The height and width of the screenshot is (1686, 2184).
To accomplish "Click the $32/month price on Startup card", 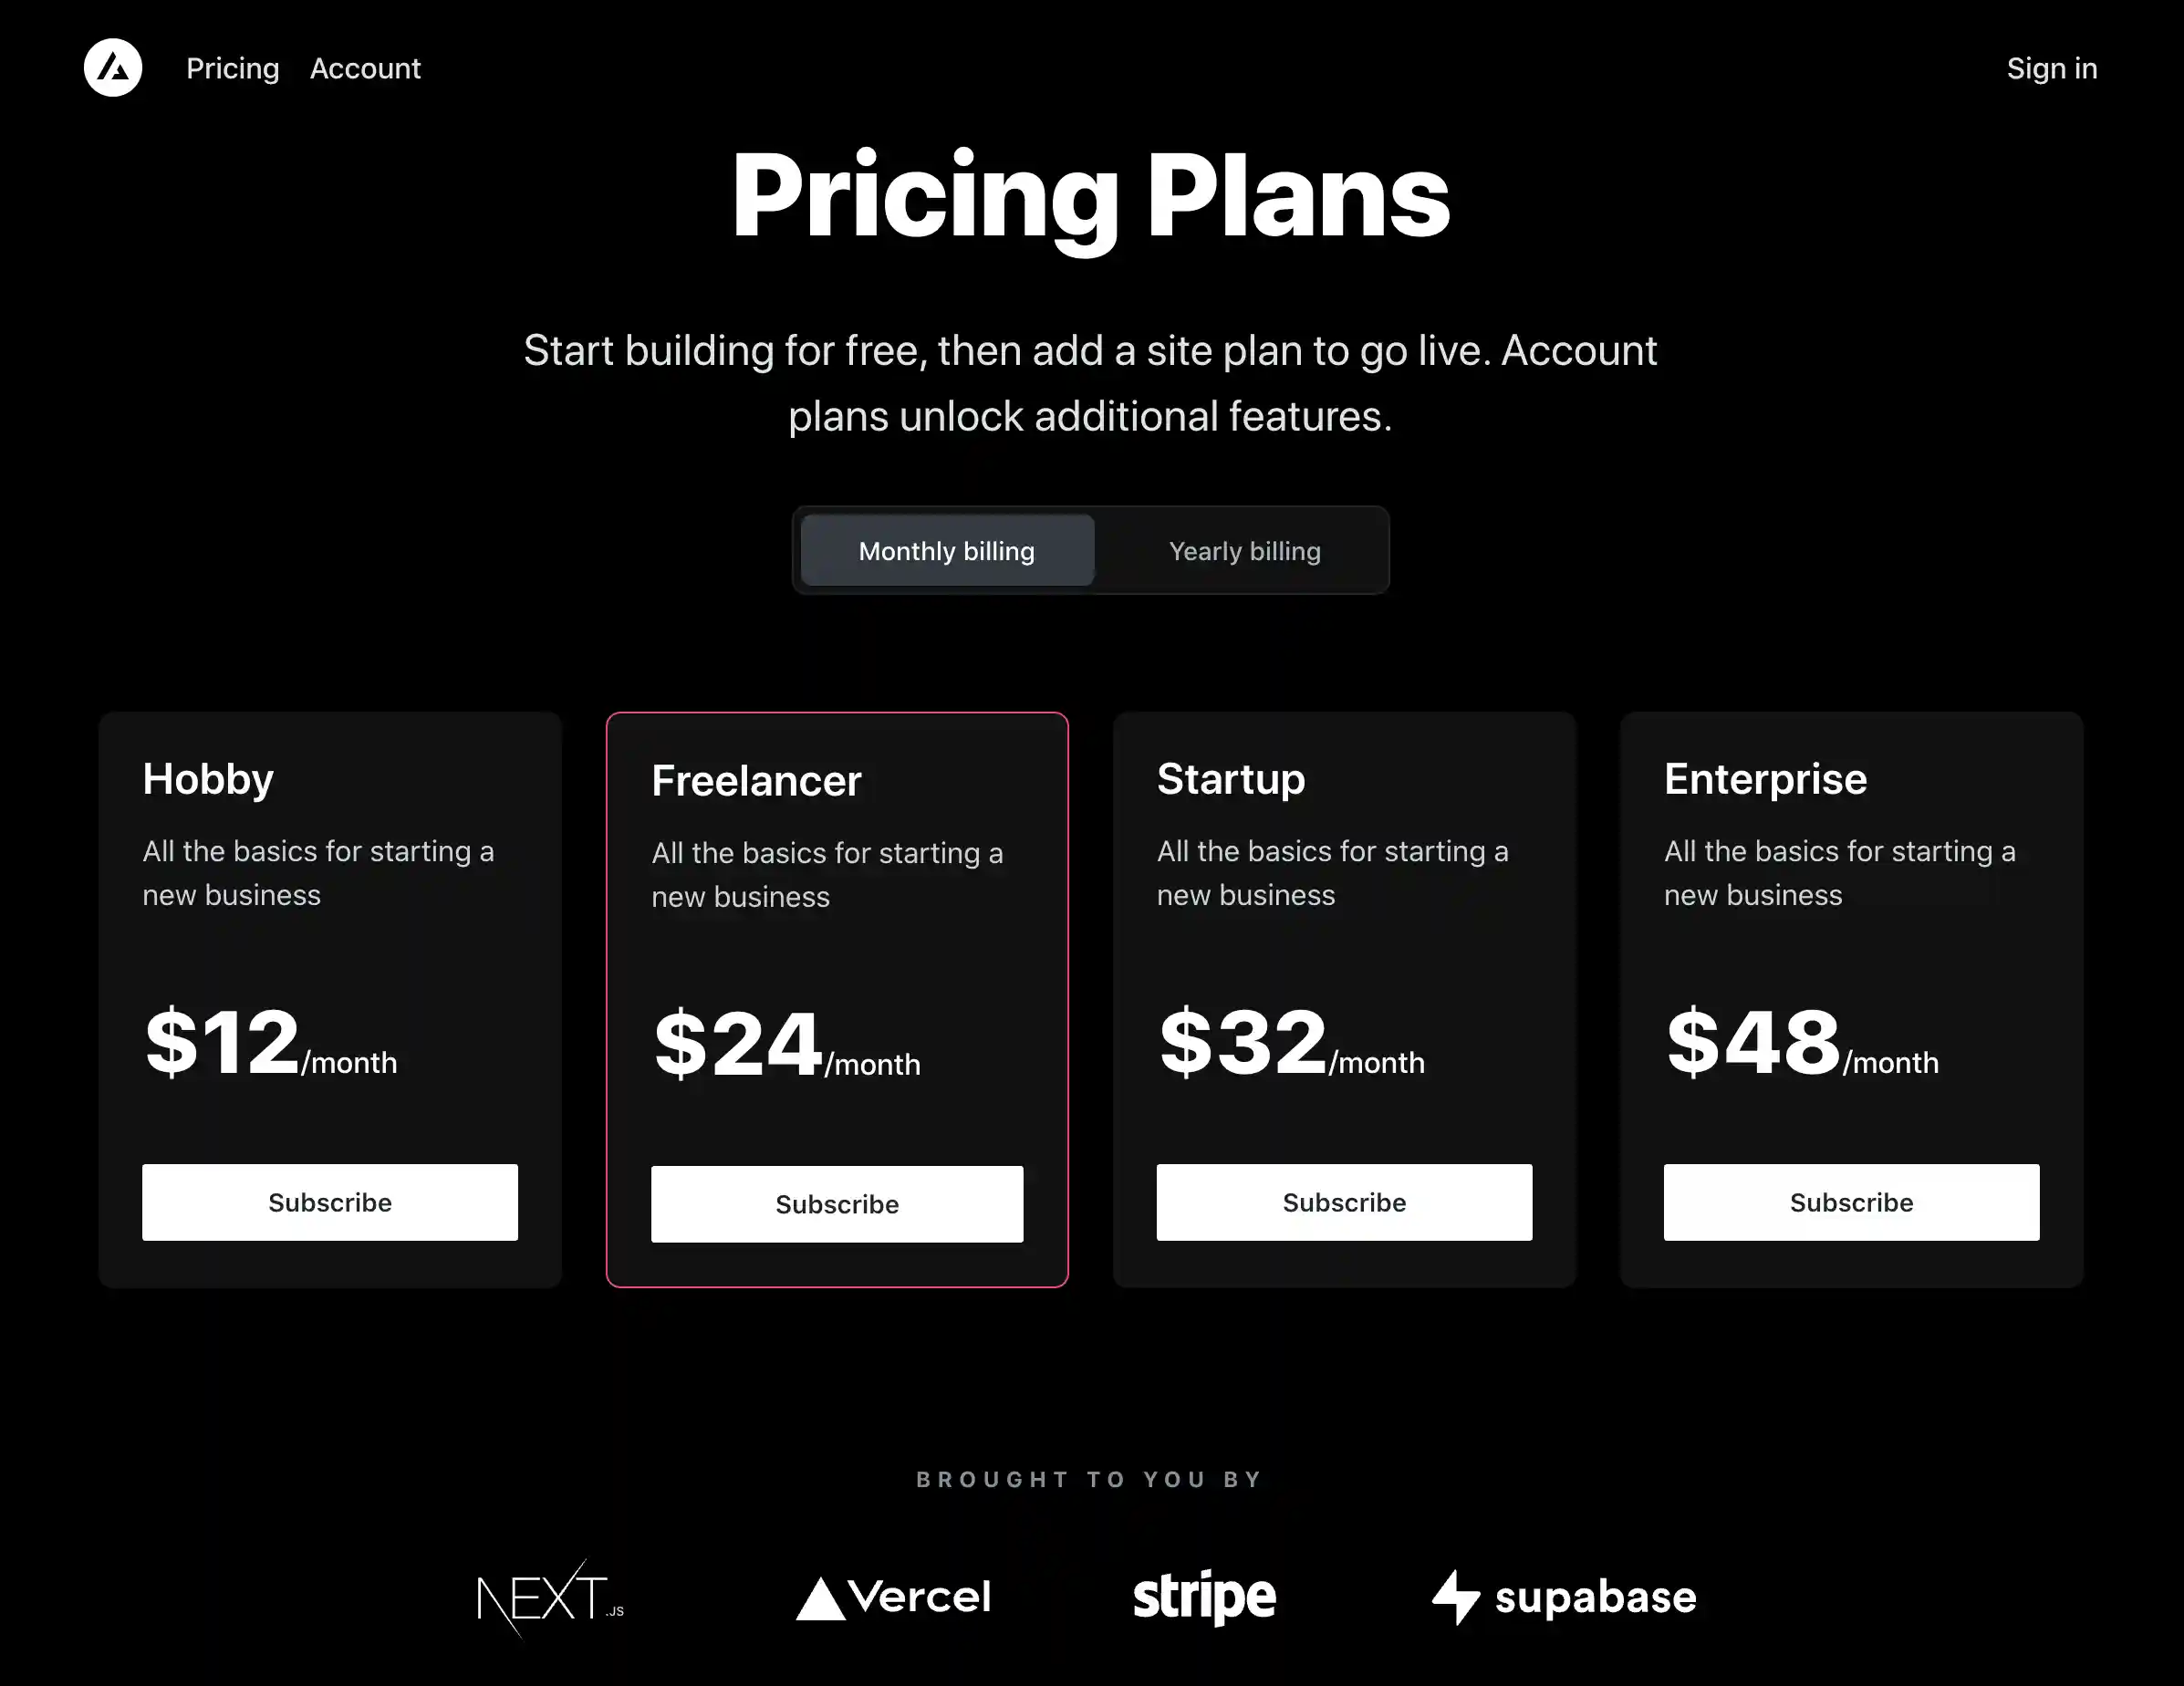I will pyautogui.click(x=1291, y=1045).
